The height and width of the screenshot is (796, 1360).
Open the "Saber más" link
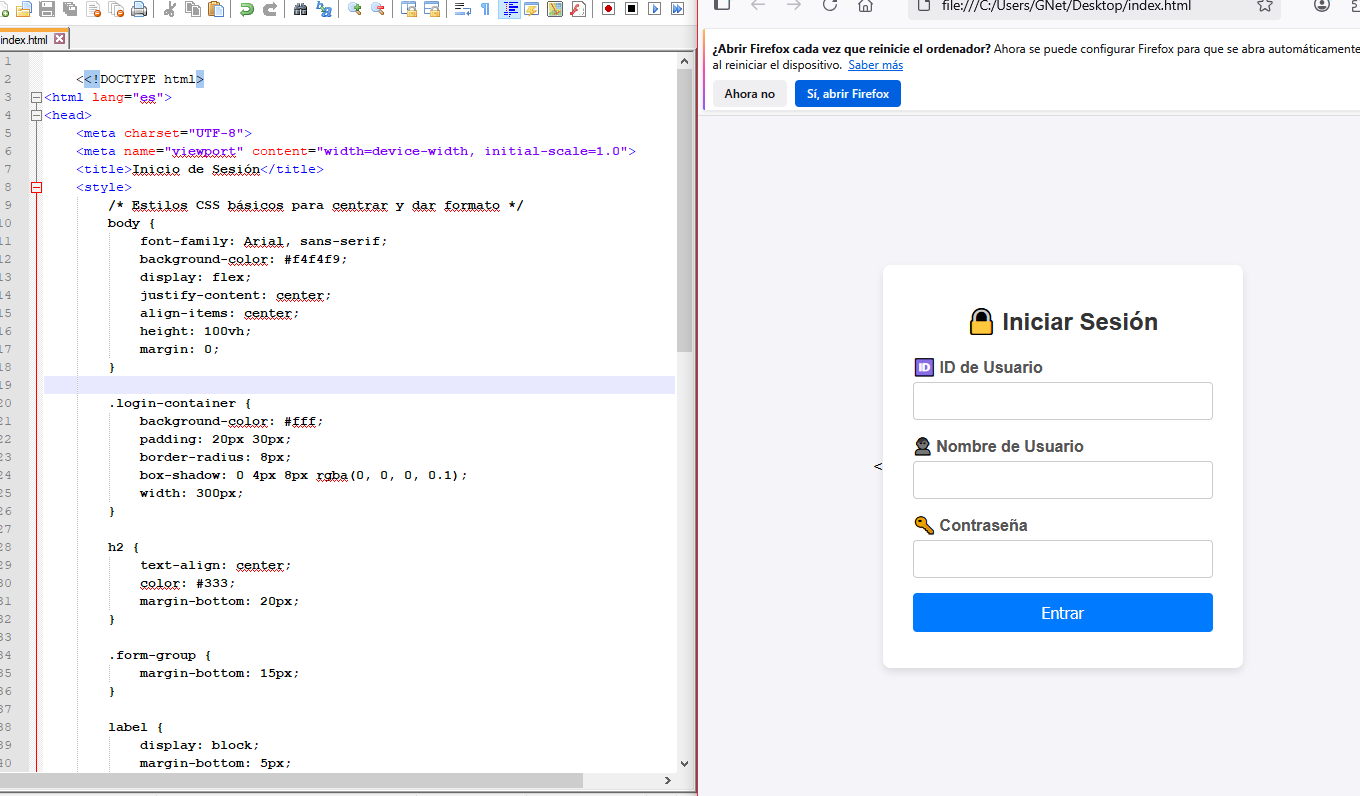tap(875, 65)
